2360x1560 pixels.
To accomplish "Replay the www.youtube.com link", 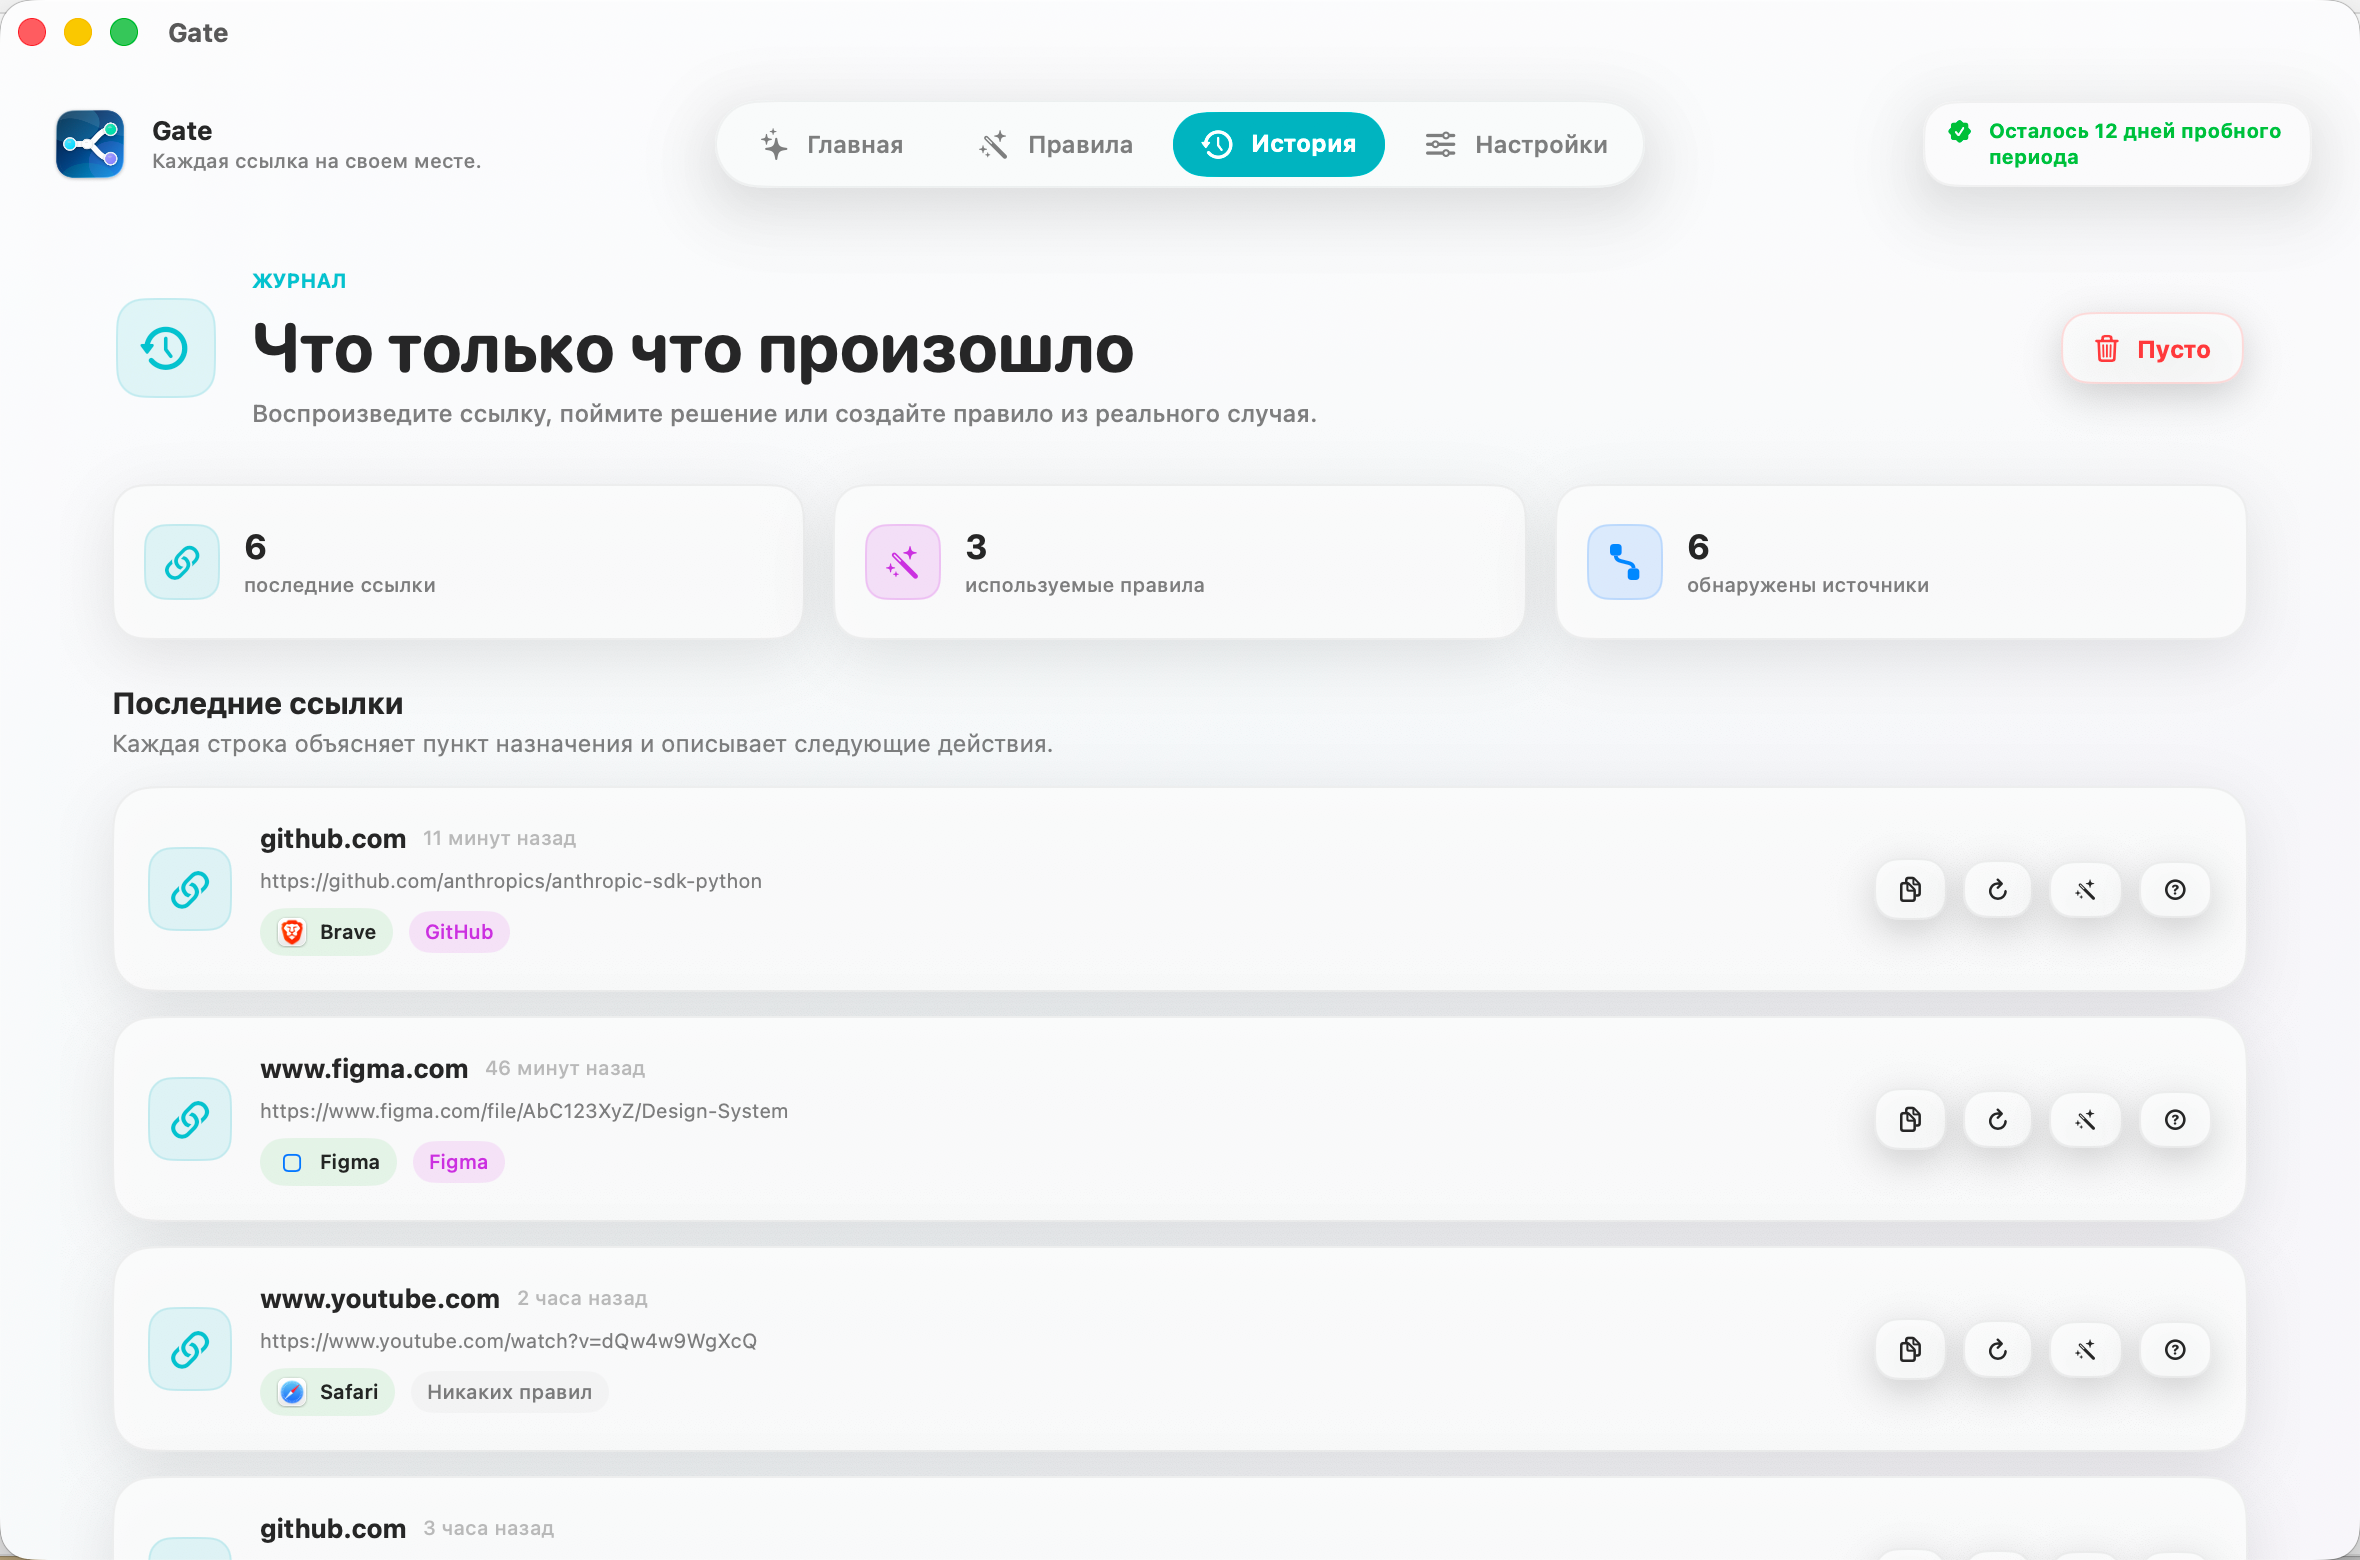I will [x=1998, y=1349].
